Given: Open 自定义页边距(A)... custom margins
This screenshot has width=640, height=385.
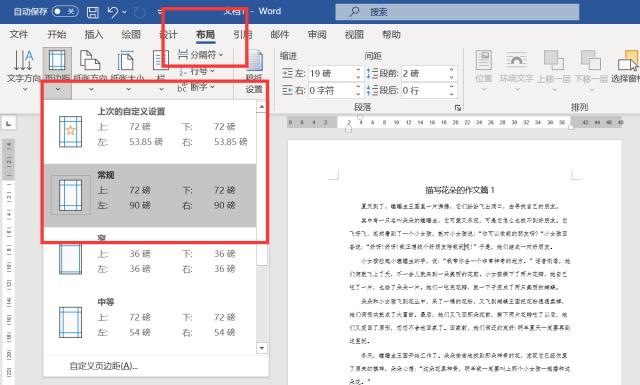Looking at the screenshot, I should [104, 366].
